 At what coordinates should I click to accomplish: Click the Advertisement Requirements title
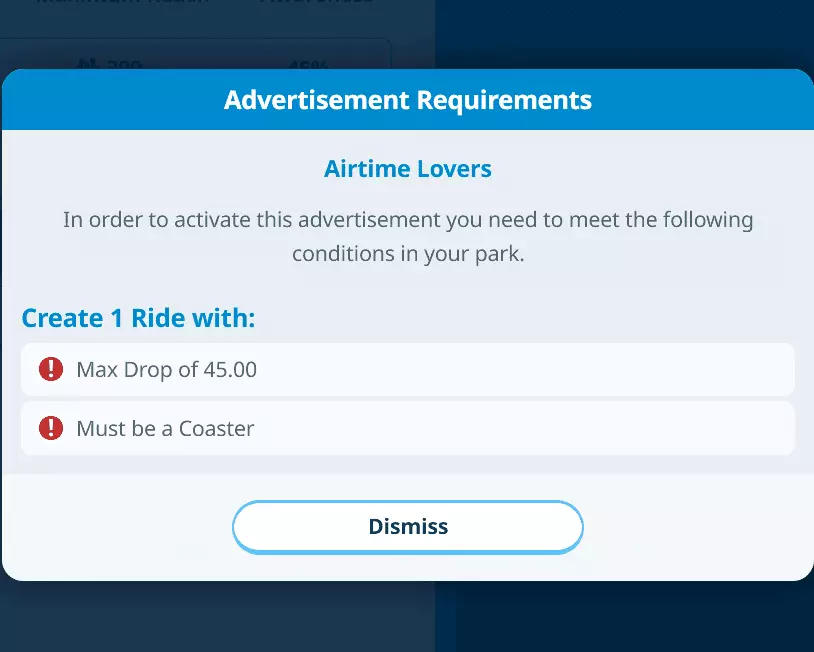tap(407, 100)
